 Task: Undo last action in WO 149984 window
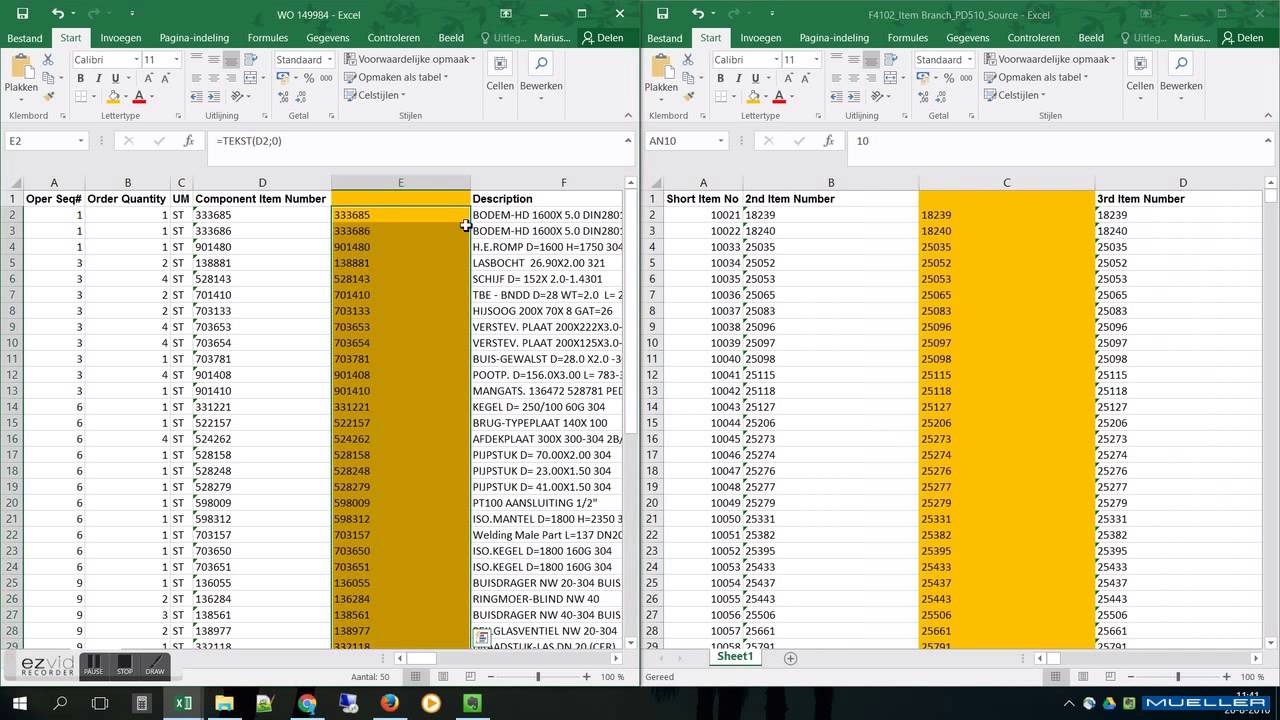coord(58,14)
